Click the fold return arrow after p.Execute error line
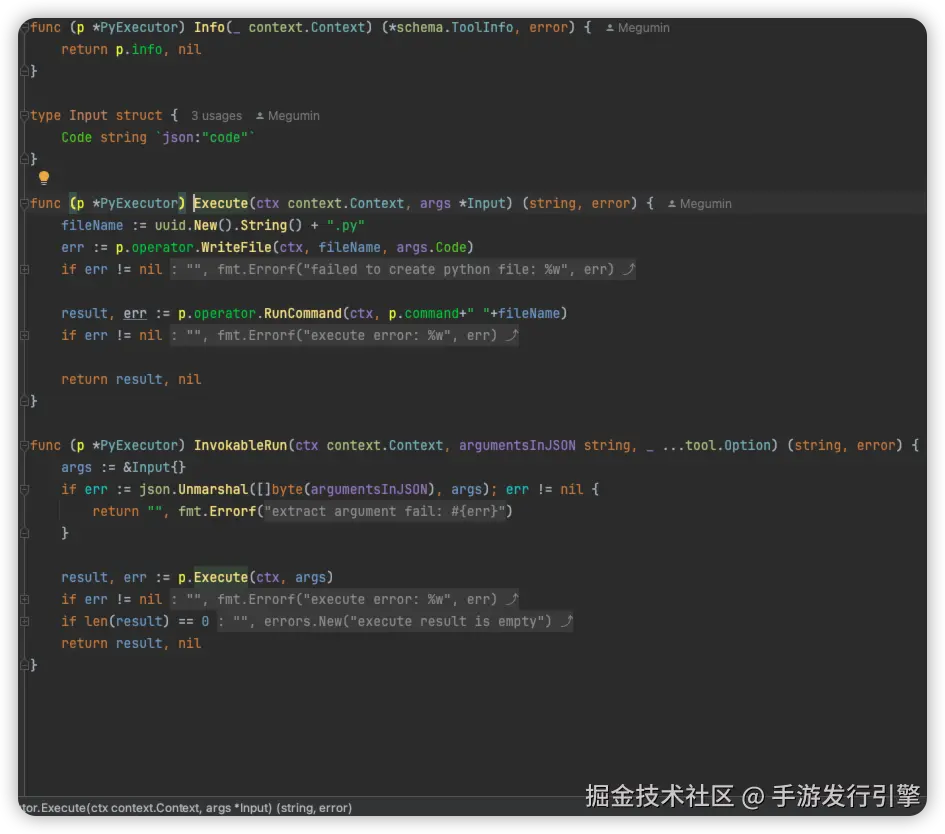This screenshot has height=834, width=945. [x=512, y=600]
